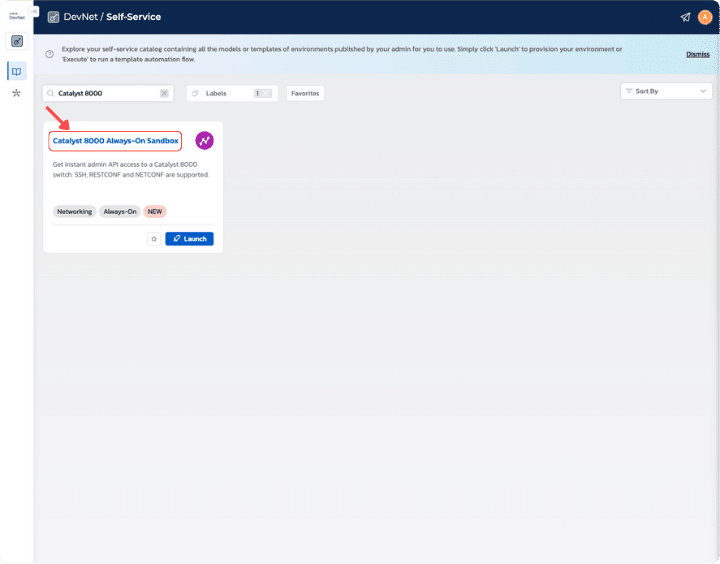Open the Sort By dropdown
Screen dimensions: 720x564
click(x=666, y=91)
